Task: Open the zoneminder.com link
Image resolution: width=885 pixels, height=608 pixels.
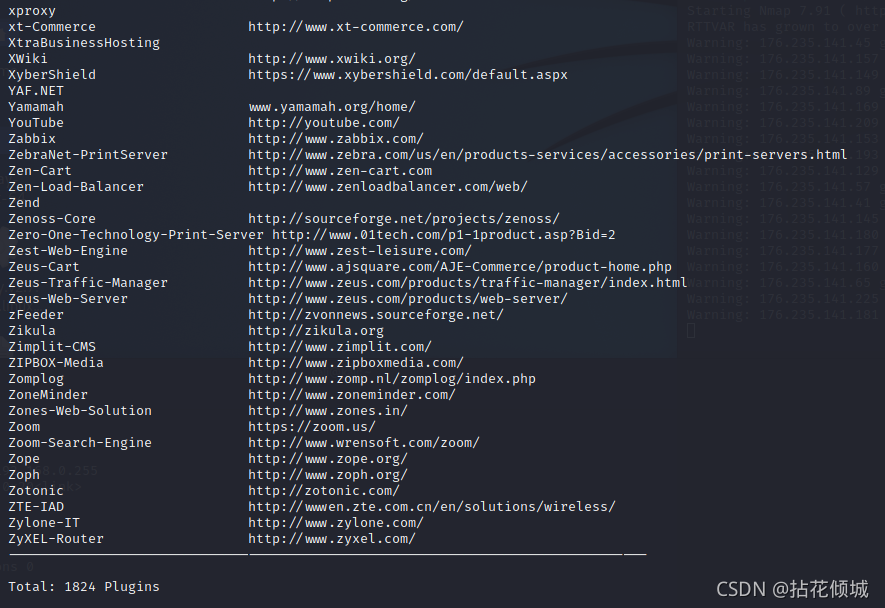Action: 352,395
